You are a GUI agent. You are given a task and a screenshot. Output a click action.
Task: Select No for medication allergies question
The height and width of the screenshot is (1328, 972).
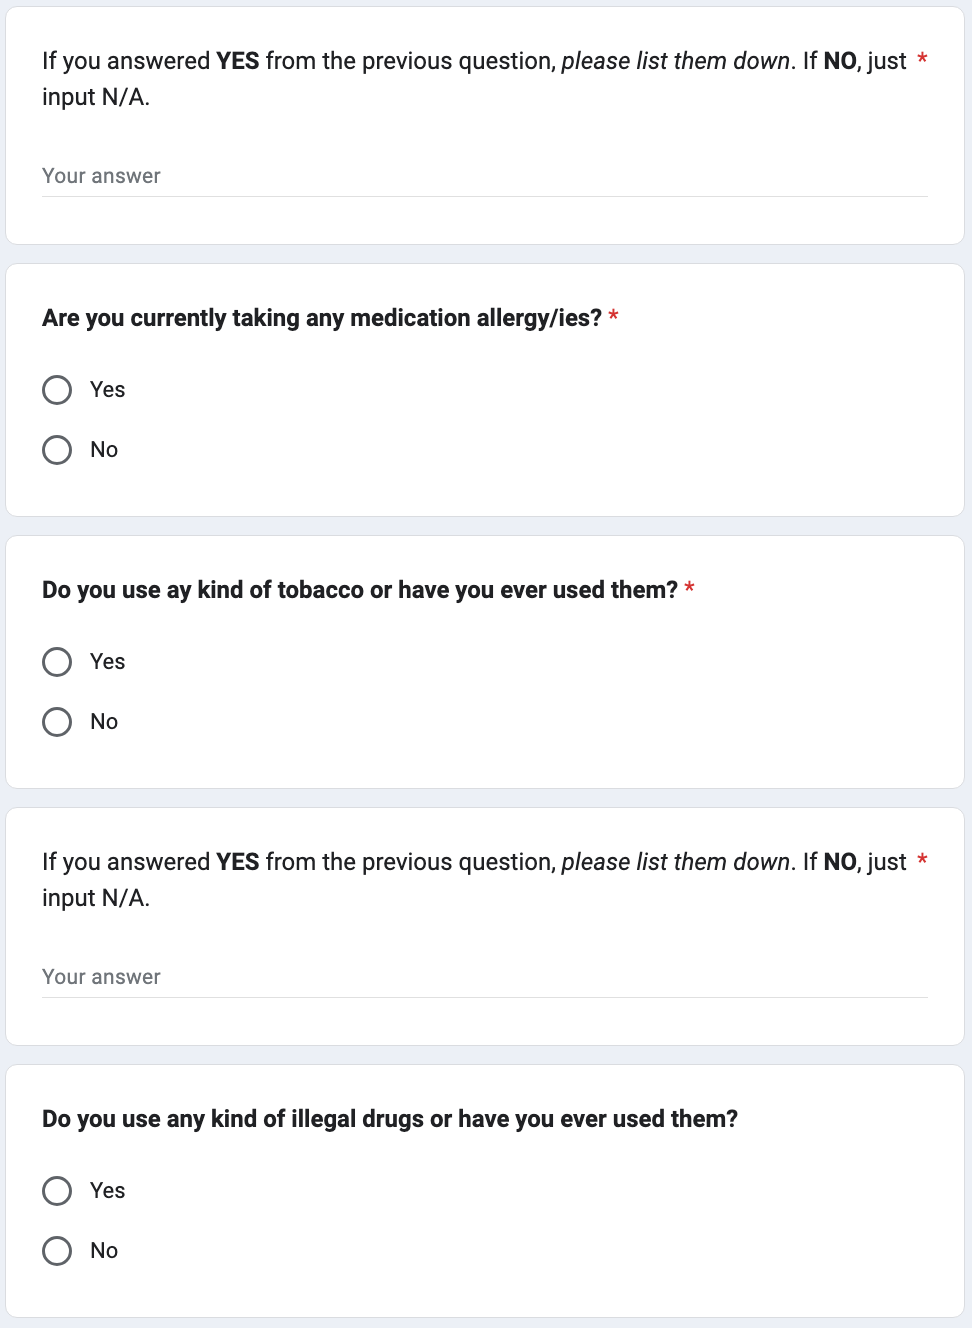click(x=57, y=450)
